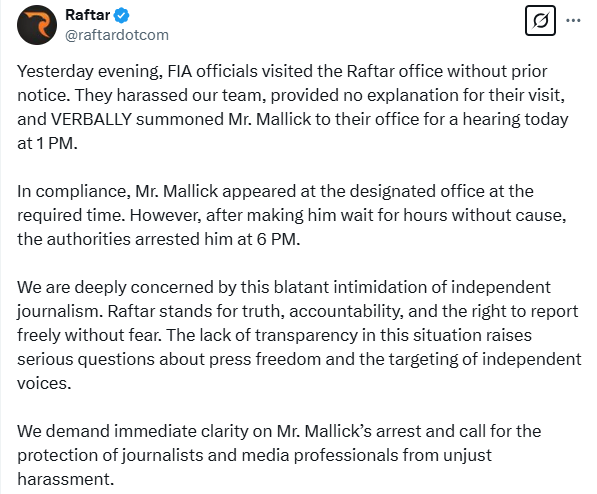Click the word VERBALLY in the post
Screen dimensions: 597x494
[x=91, y=119]
